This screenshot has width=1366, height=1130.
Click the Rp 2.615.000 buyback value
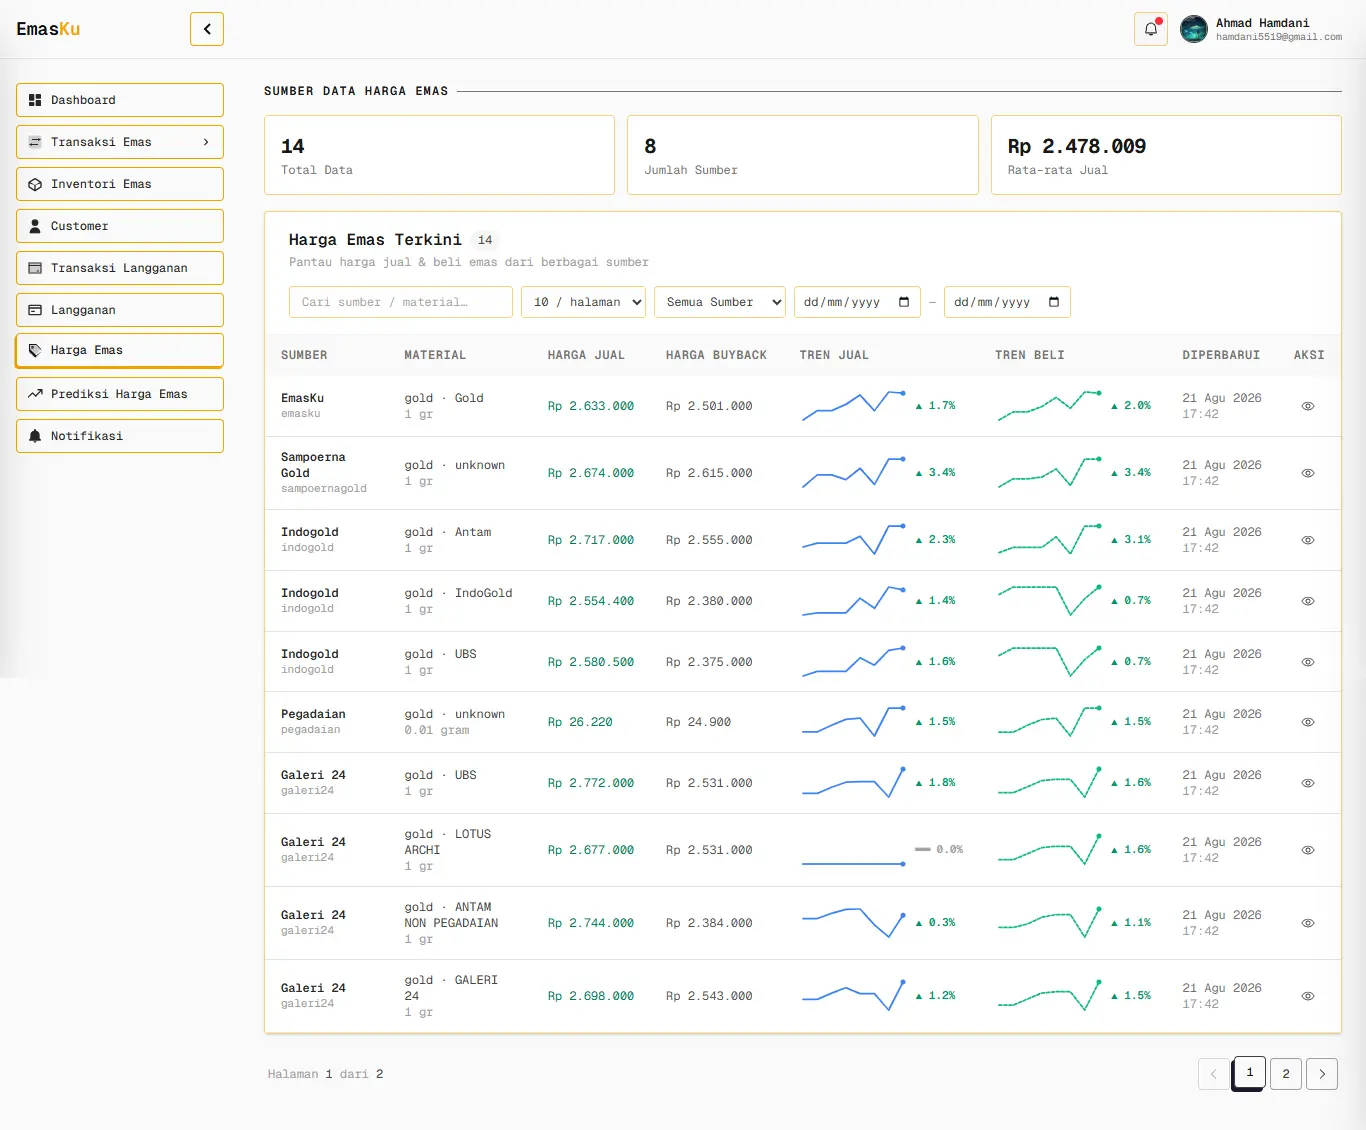tap(709, 473)
